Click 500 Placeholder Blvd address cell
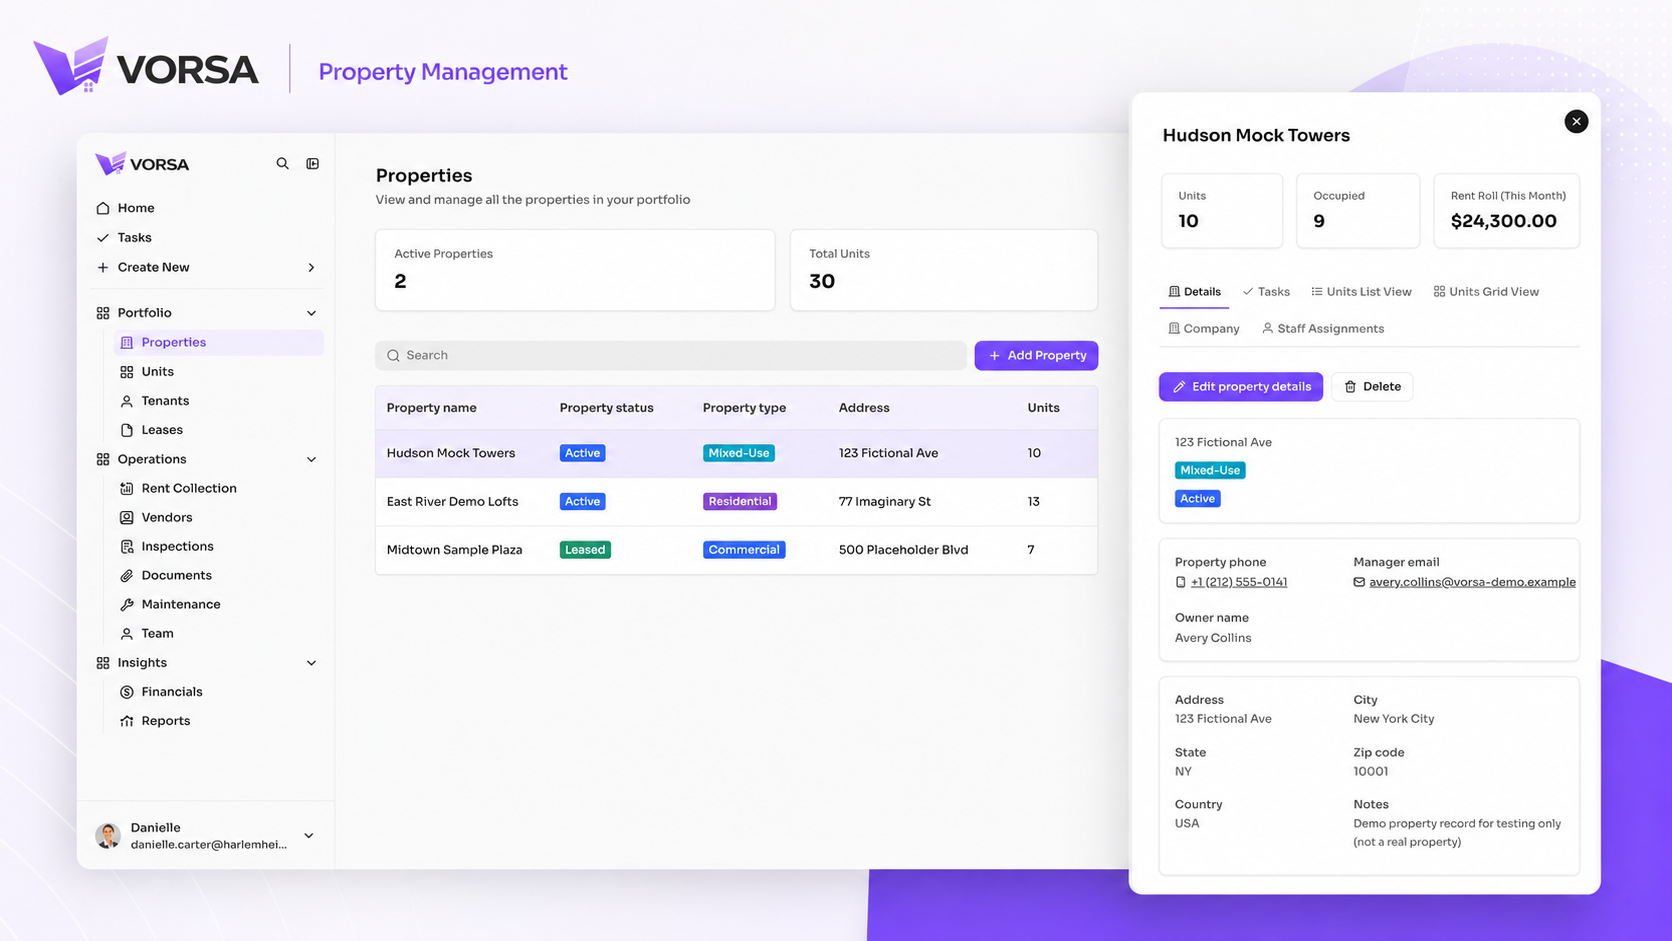The width and height of the screenshot is (1672, 941). pyautogui.click(x=903, y=549)
